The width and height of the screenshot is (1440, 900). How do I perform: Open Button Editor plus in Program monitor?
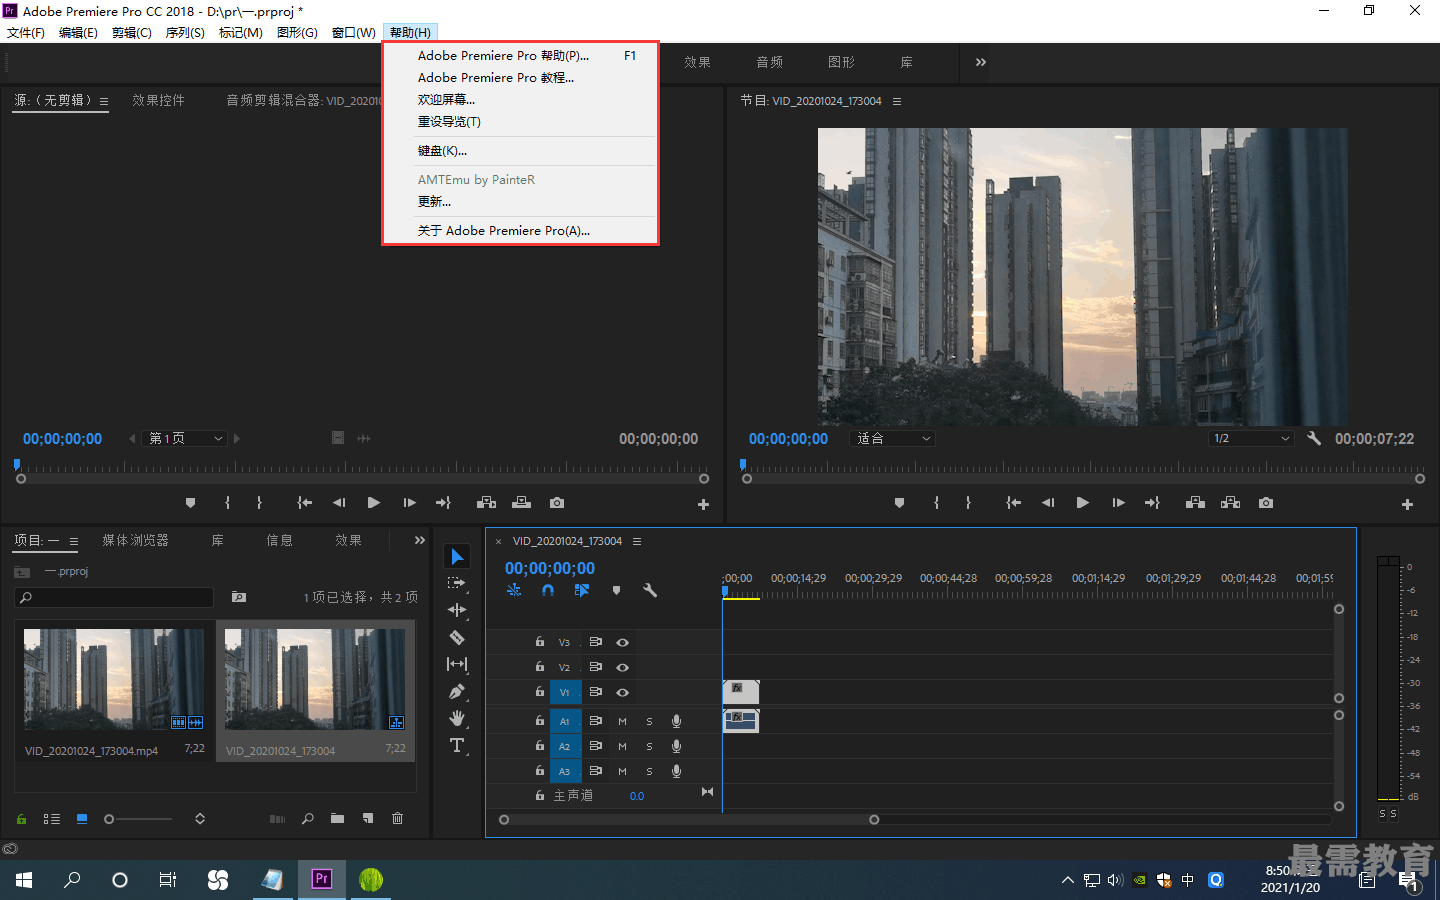[1407, 505]
